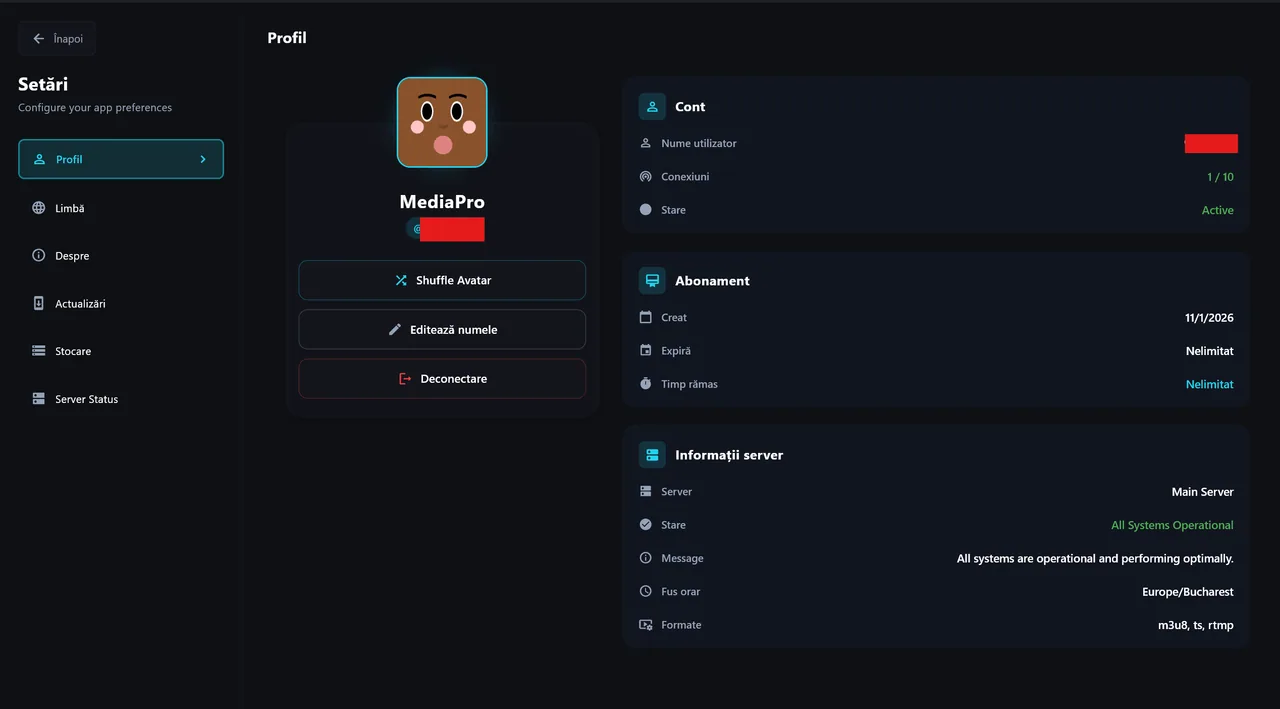Click the Înapoi back arrow icon
The width and height of the screenshot is (1280, 709).
(x=39, y=39)
